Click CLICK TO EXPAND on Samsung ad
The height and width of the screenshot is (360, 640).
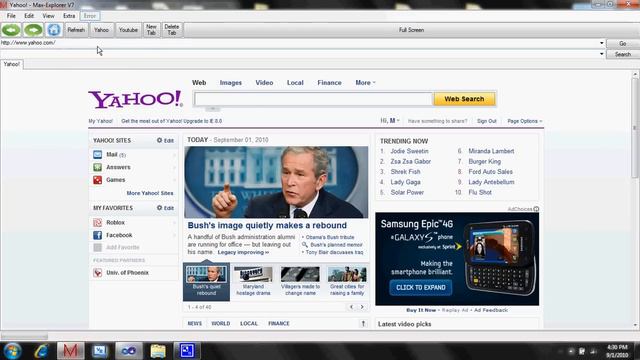pos(420,288)
